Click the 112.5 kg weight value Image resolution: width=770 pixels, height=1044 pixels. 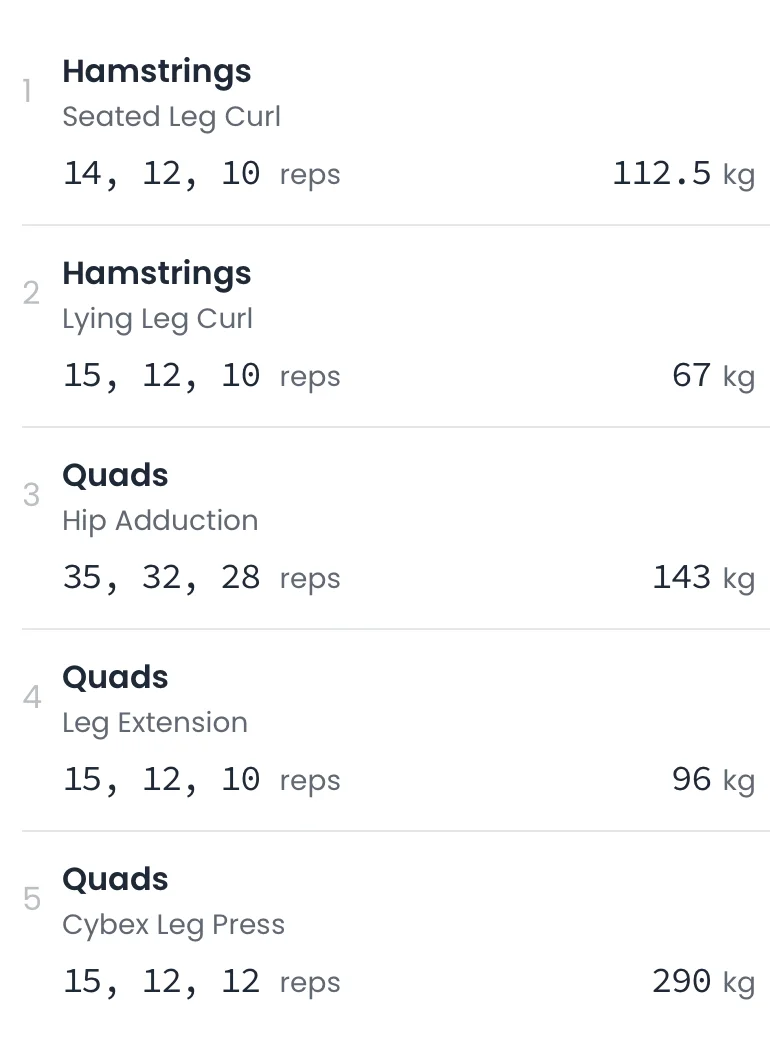(x=683, y=174)
